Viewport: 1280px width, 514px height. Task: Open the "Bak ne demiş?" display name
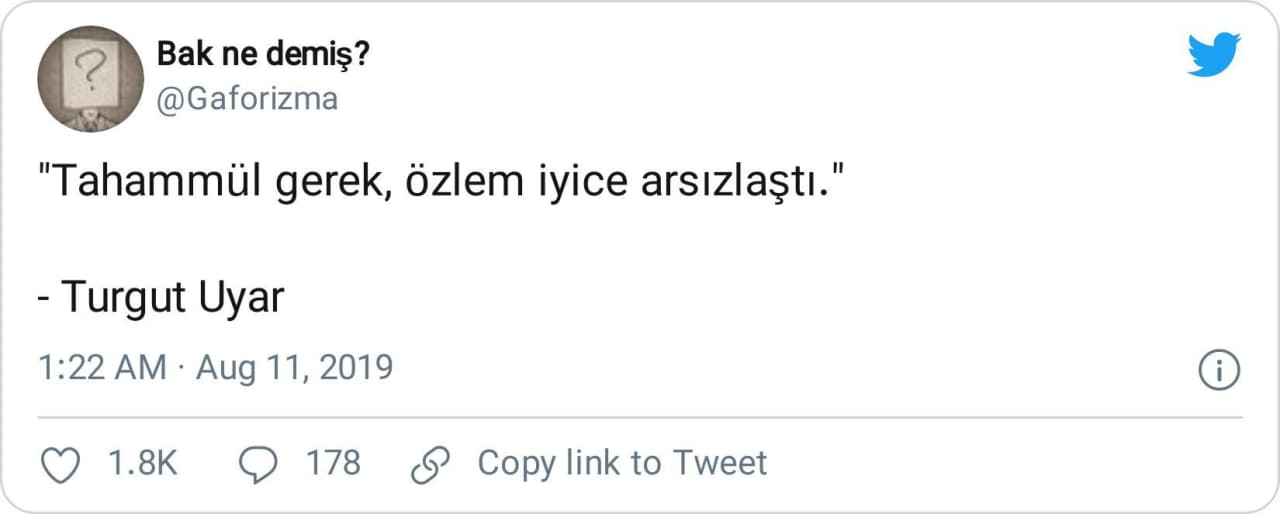(264, 55)
